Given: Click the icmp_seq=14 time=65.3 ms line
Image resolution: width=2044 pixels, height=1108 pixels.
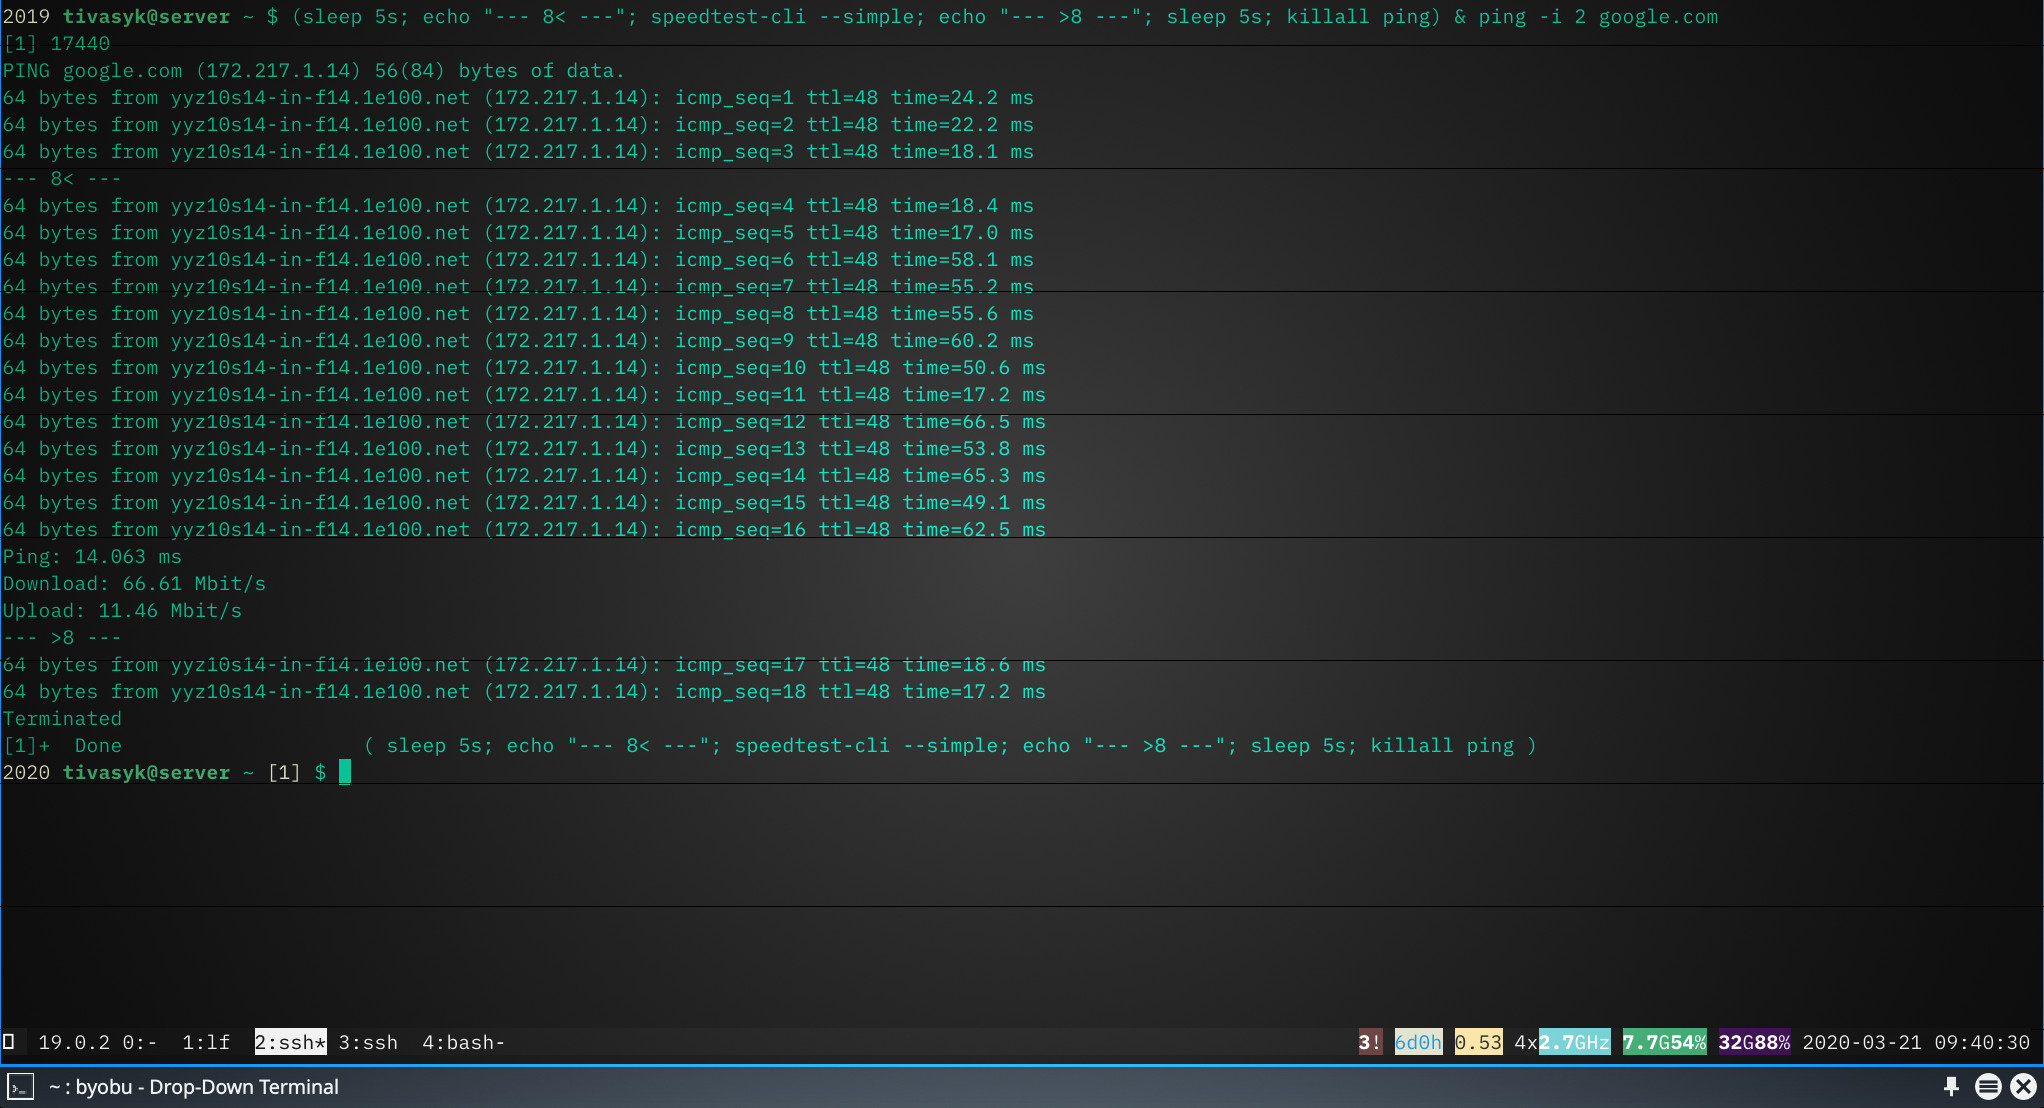Looking at the screenshot, I should [x=524, y=475].
